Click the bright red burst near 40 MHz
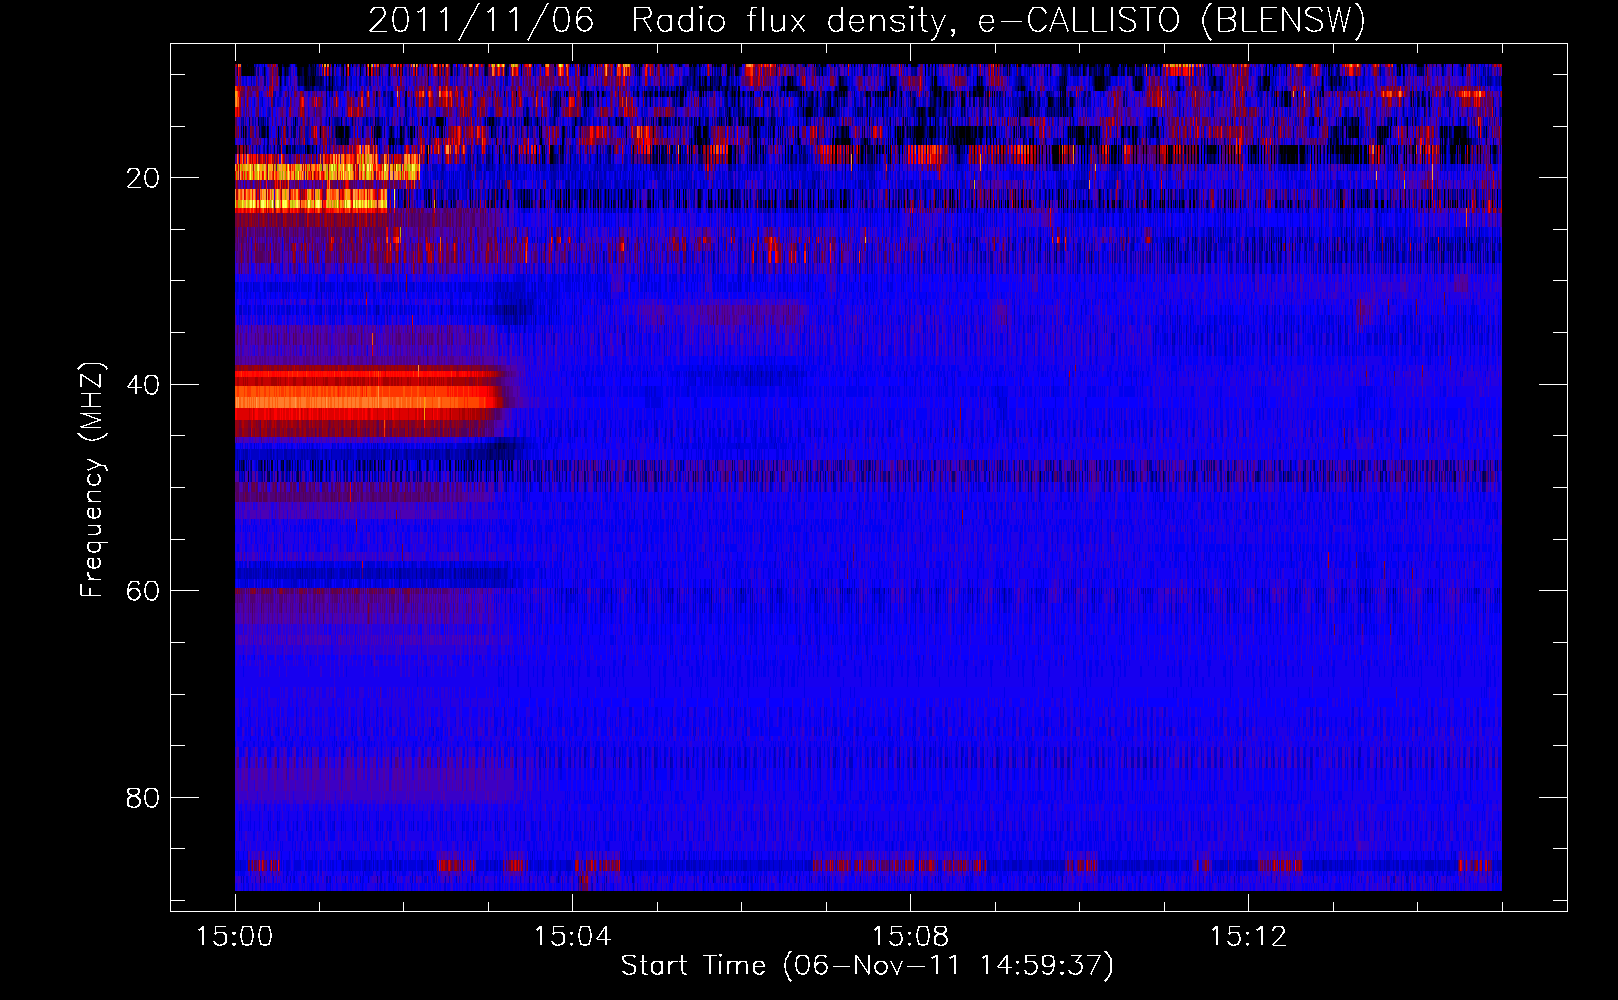 (x=368, y=400)
